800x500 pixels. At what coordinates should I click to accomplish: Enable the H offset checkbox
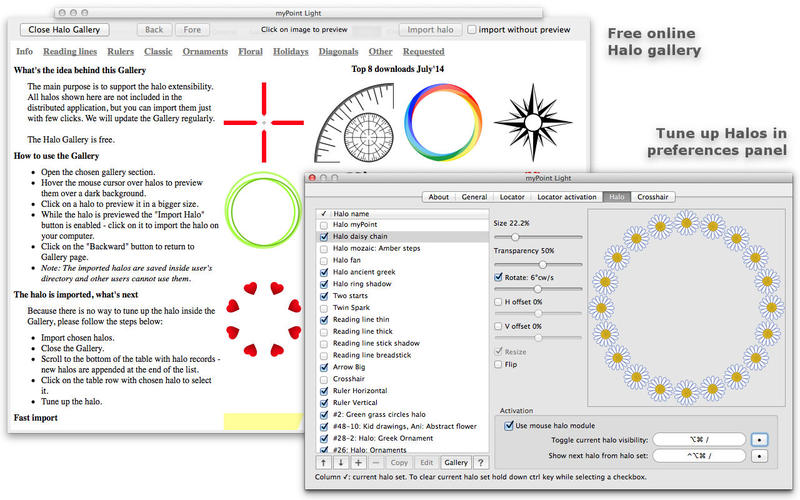pyautogui.click(x=498, y=302)
